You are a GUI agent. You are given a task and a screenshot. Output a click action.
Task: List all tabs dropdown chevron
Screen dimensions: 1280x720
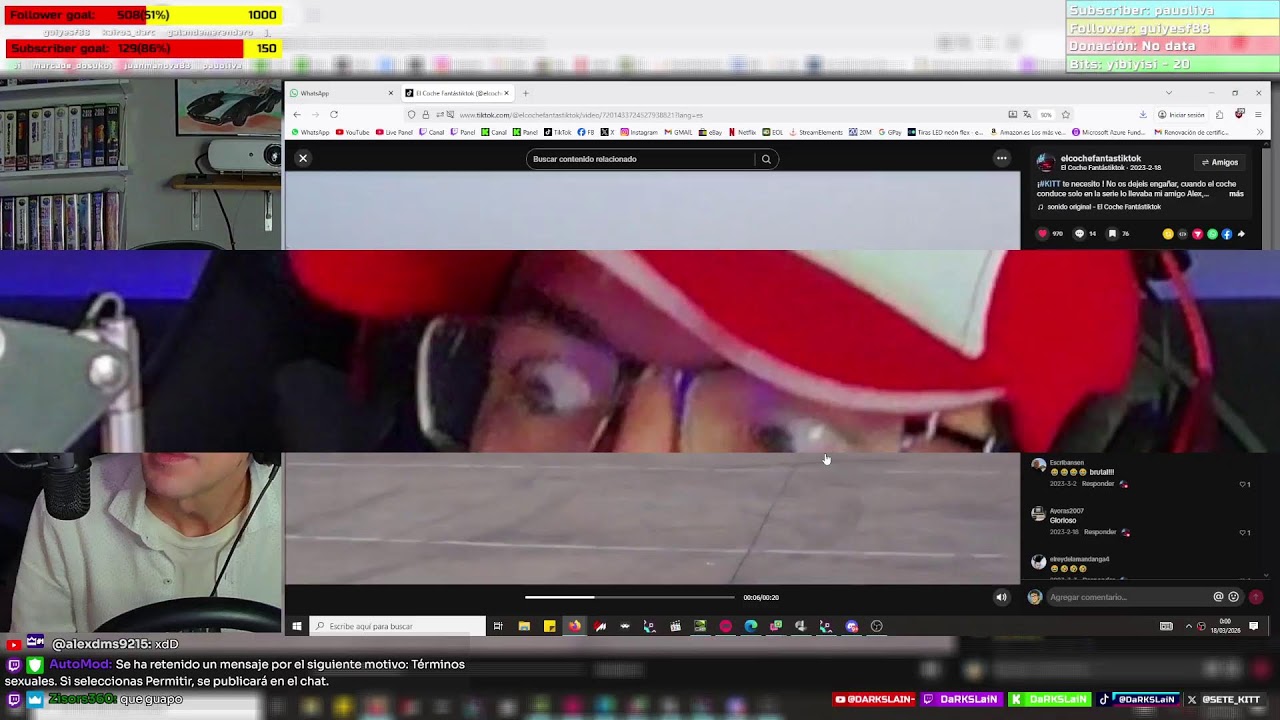tap(1169, 93)
